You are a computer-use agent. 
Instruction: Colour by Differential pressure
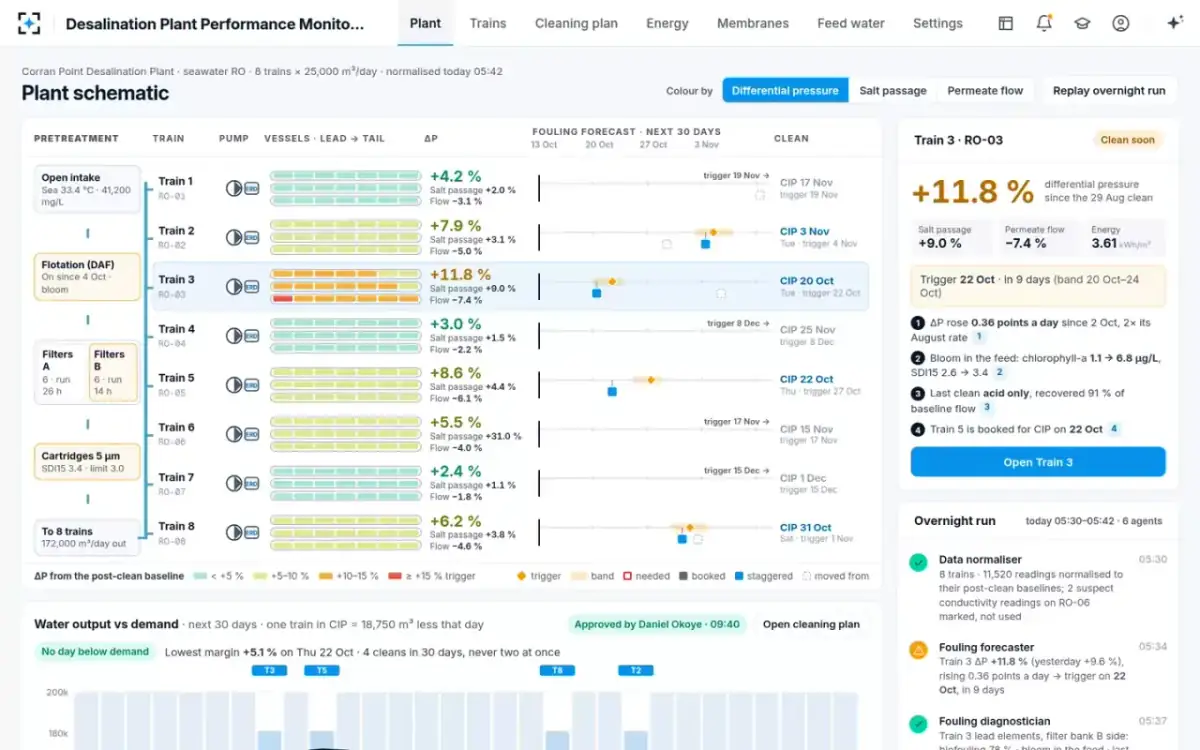[x=785, y=91]
